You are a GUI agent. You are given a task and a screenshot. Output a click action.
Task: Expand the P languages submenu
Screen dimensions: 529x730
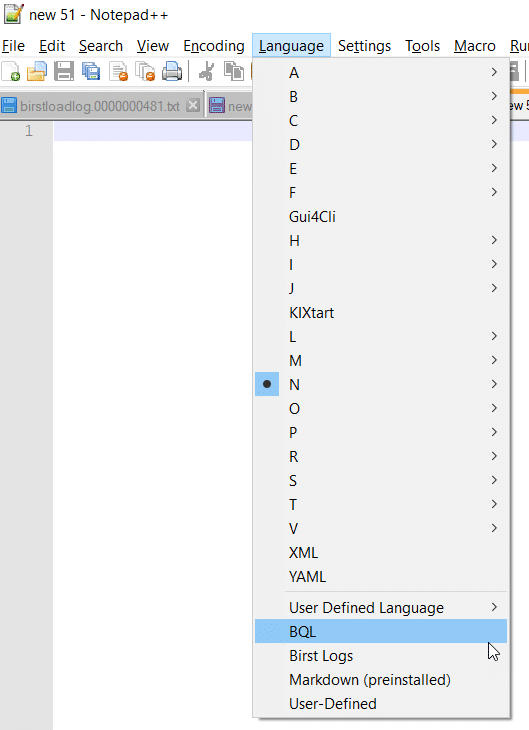tap(381, 433)
